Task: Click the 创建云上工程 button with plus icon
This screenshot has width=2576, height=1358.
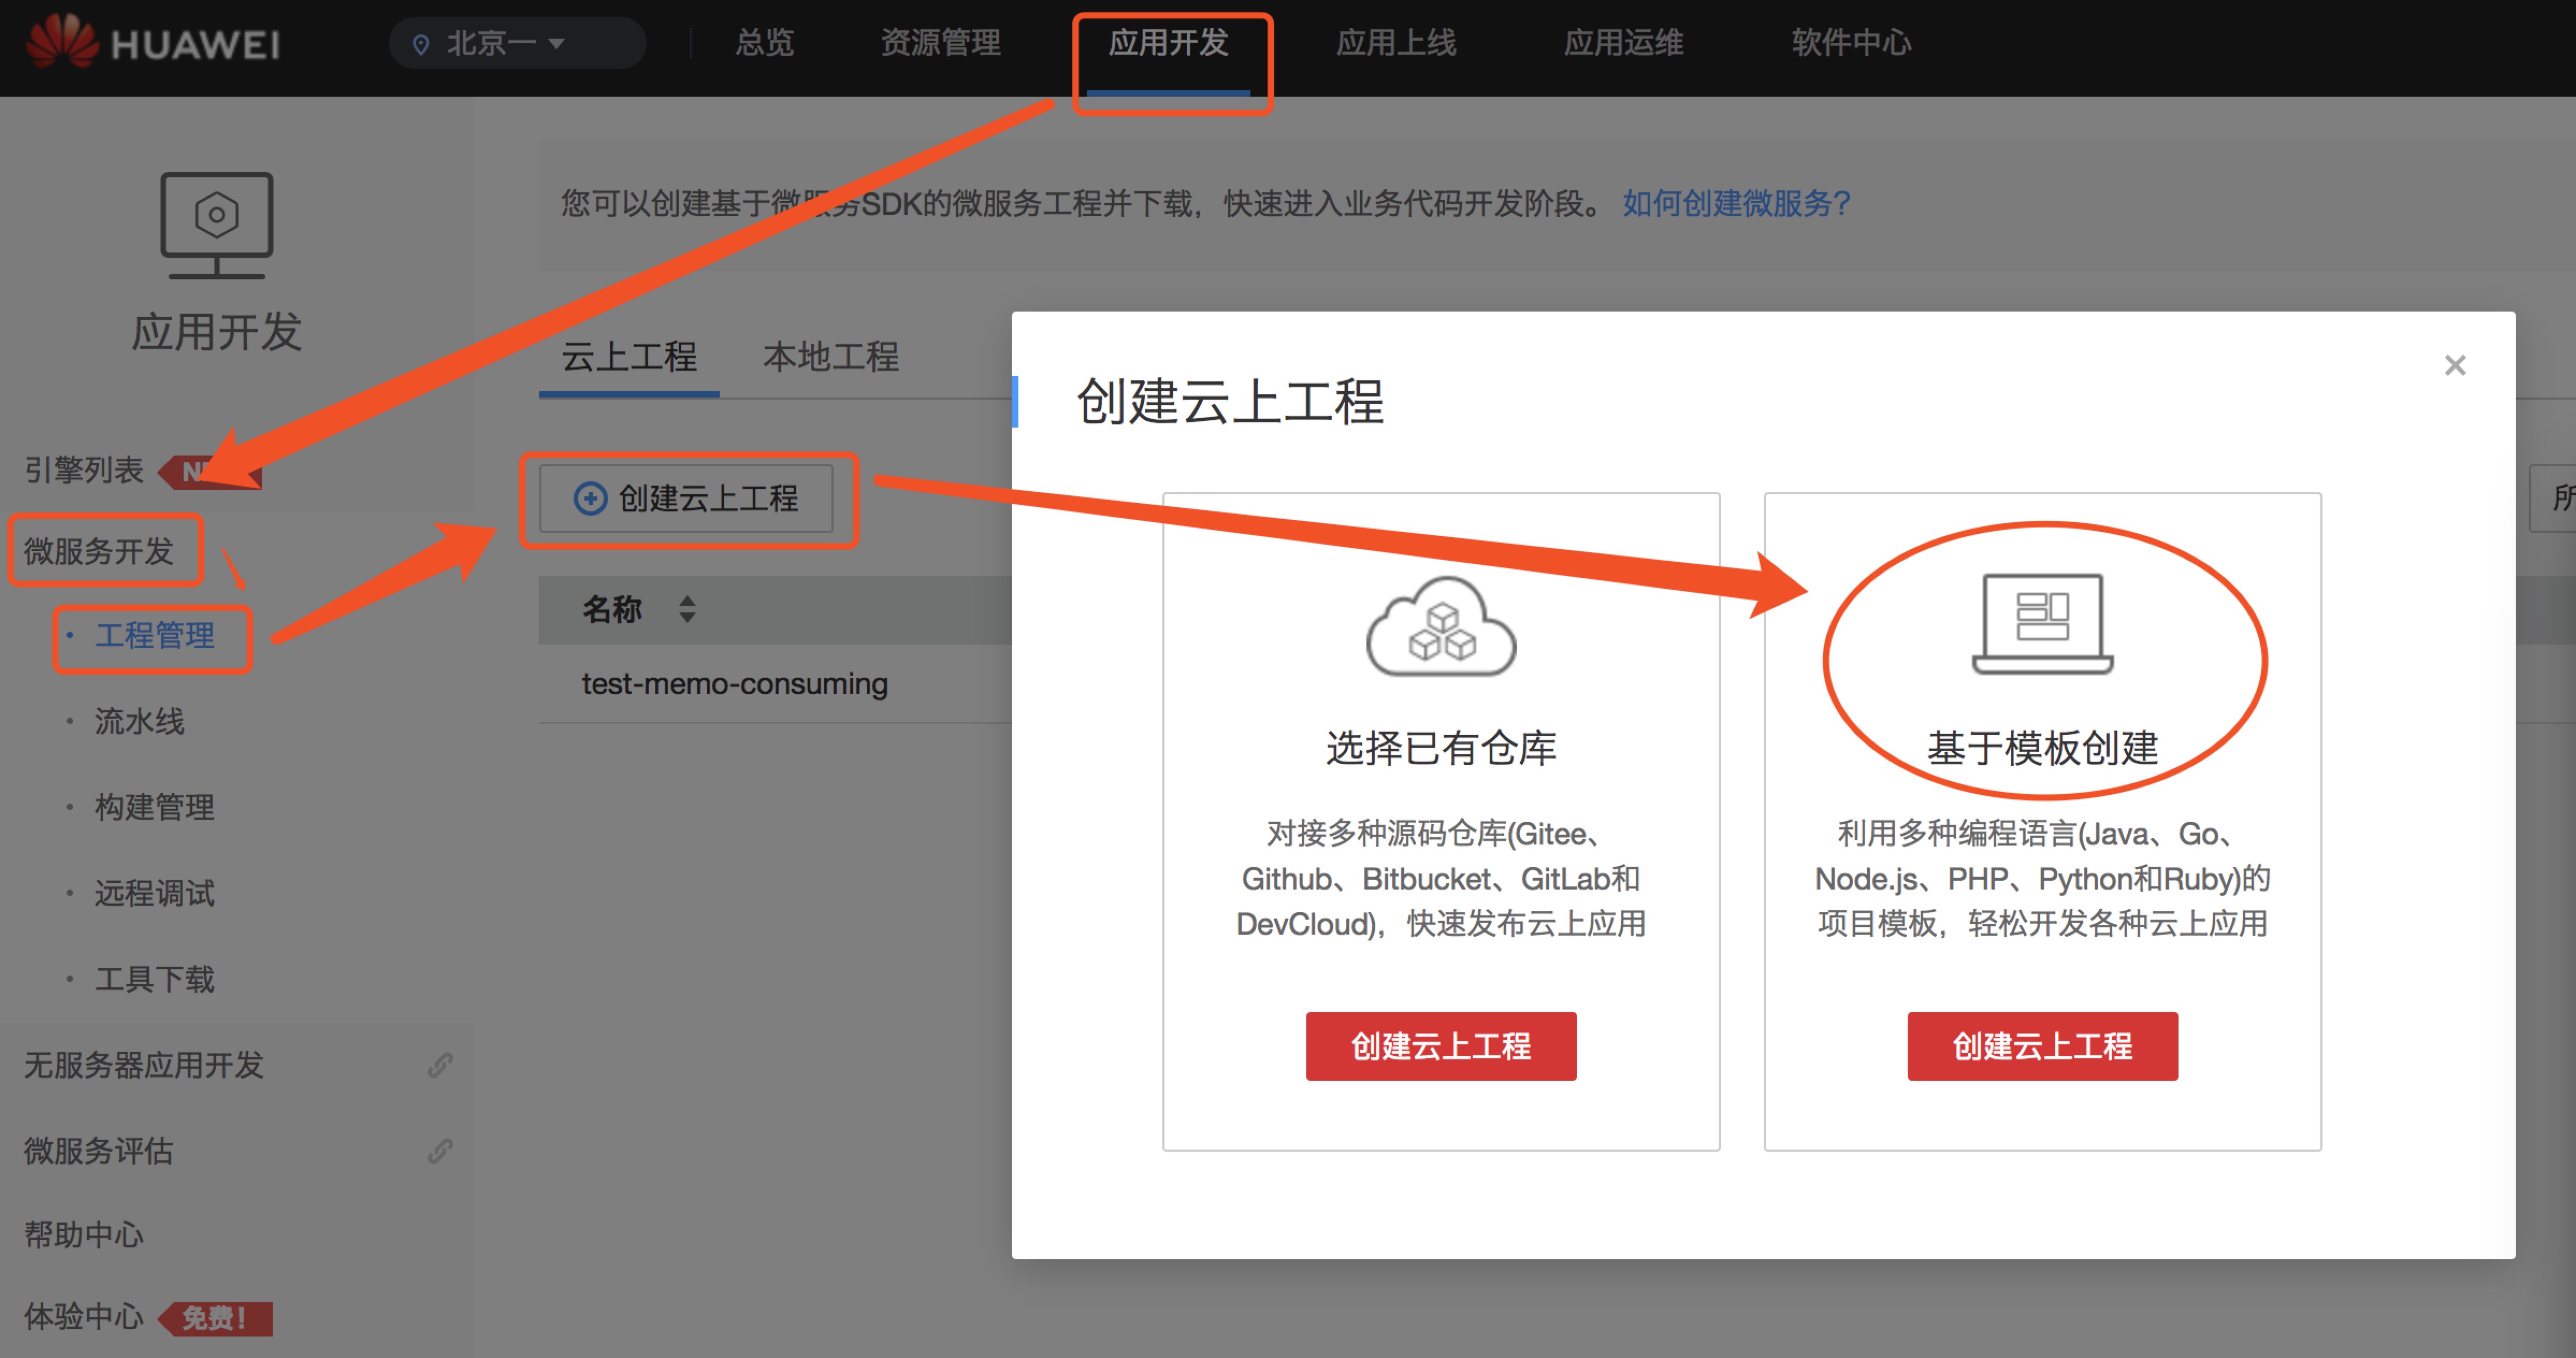Action: (x=686, y=498)
